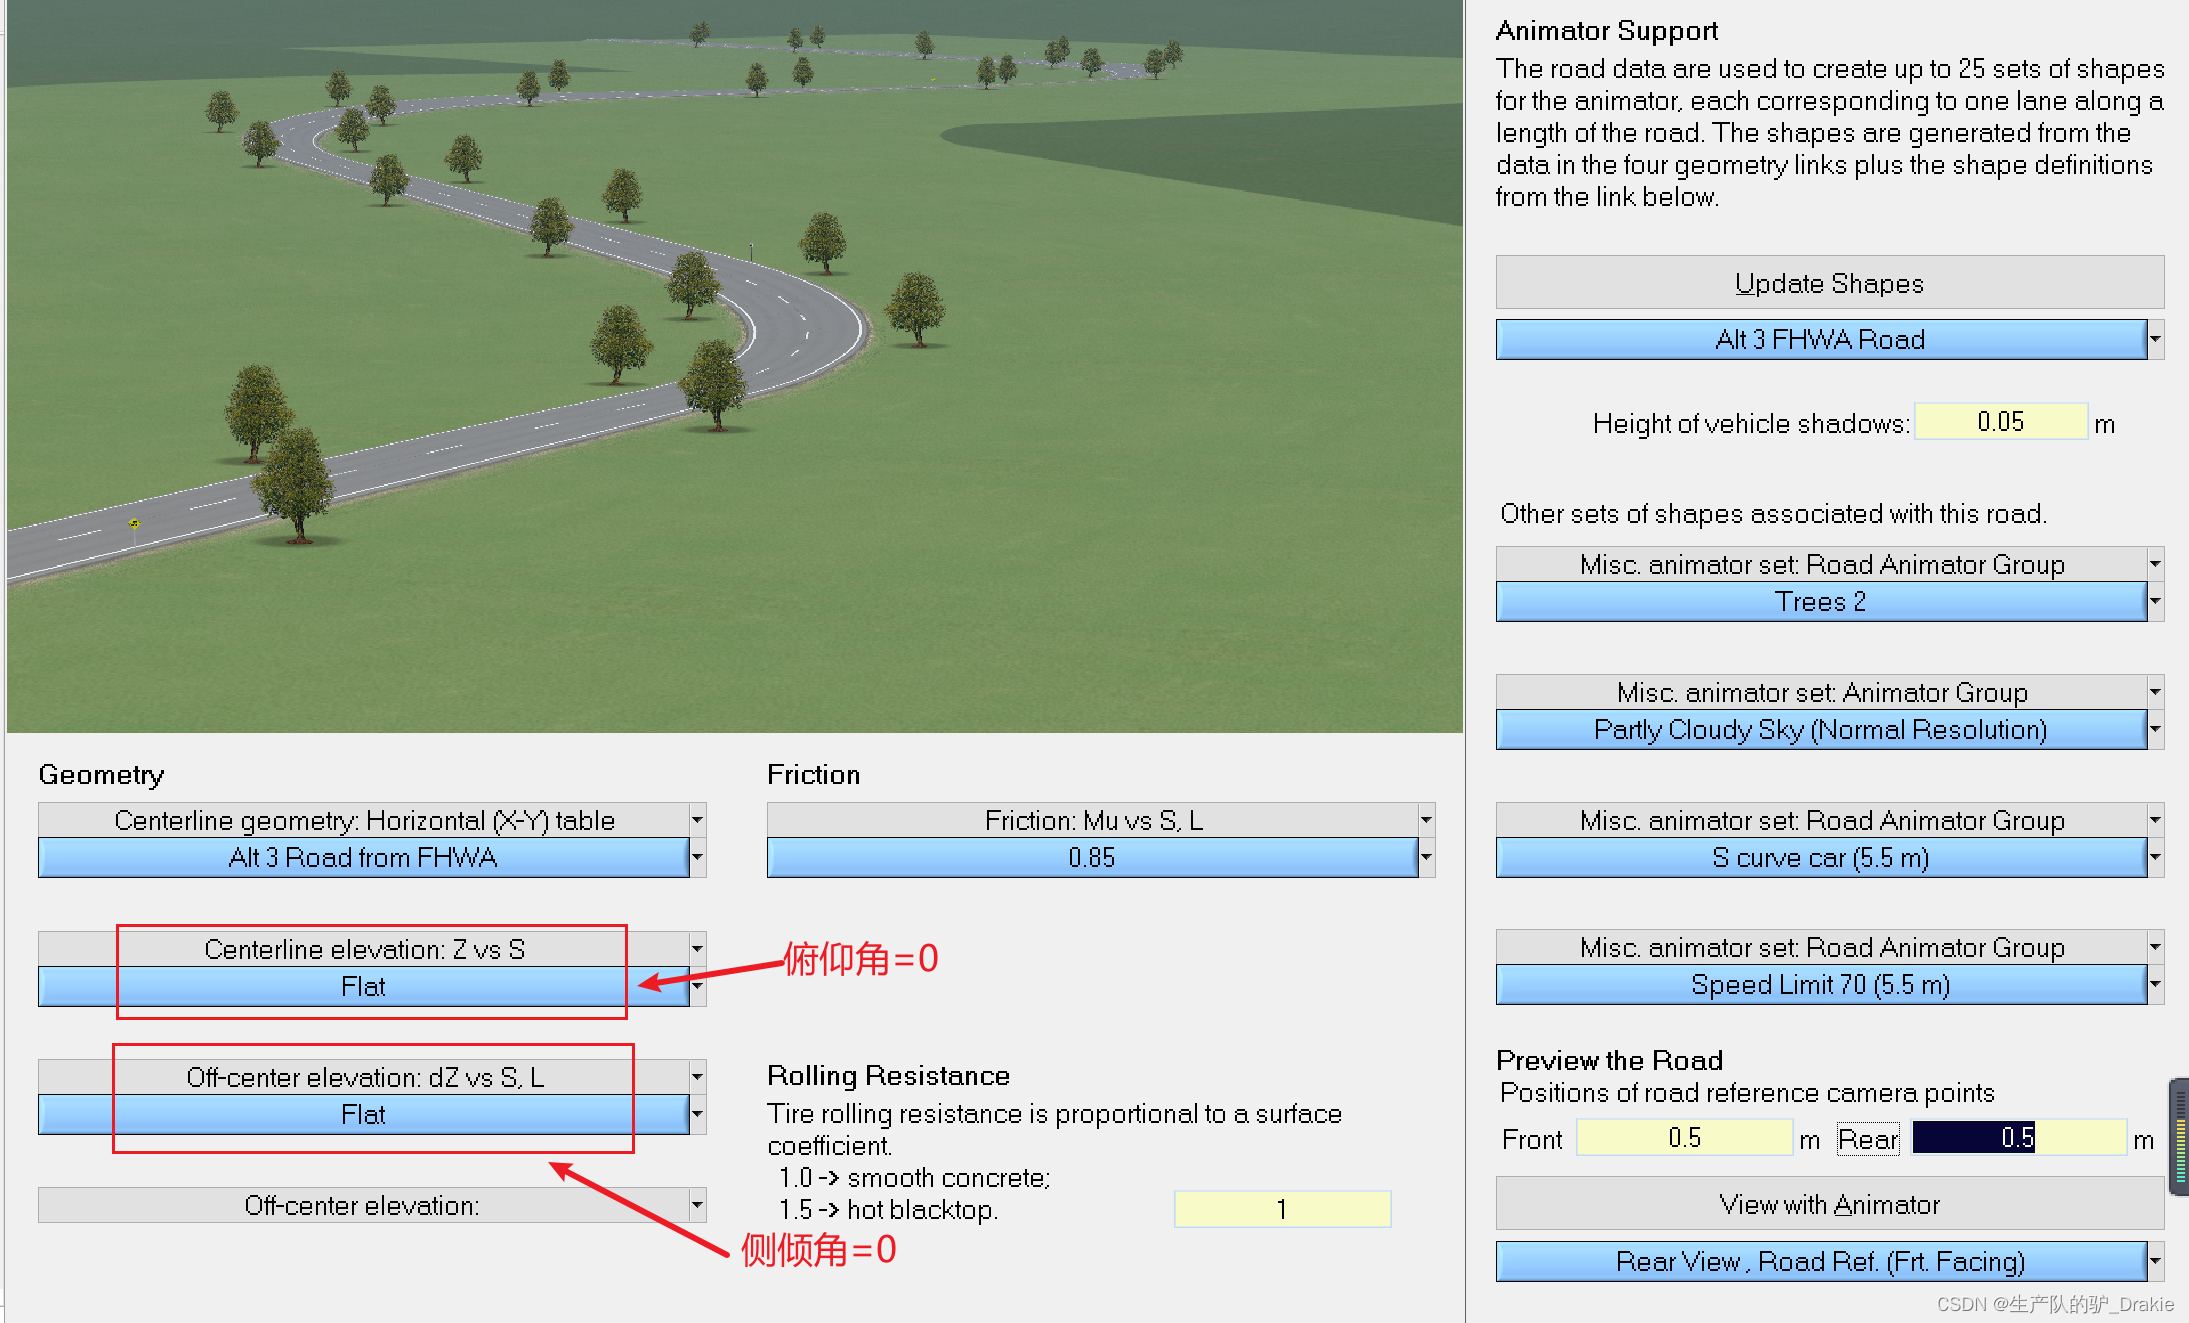Open S curve car (5.5 m) dropdown arrow
The width and height of the screenshot is (2189, 1323).
point(2155,857)
